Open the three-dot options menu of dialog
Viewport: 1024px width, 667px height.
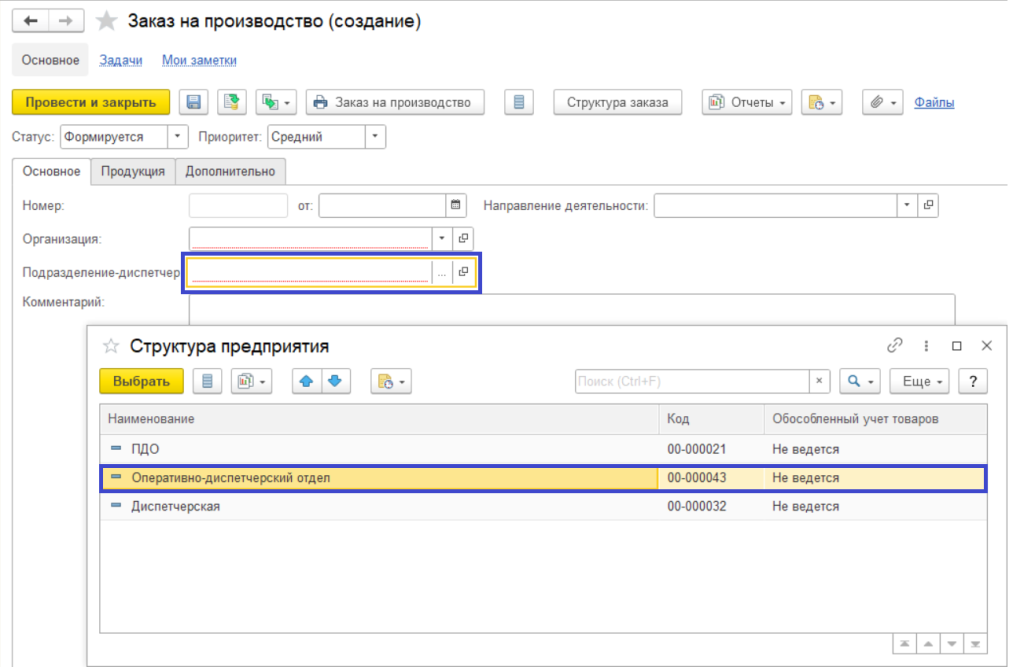(926, 346)
